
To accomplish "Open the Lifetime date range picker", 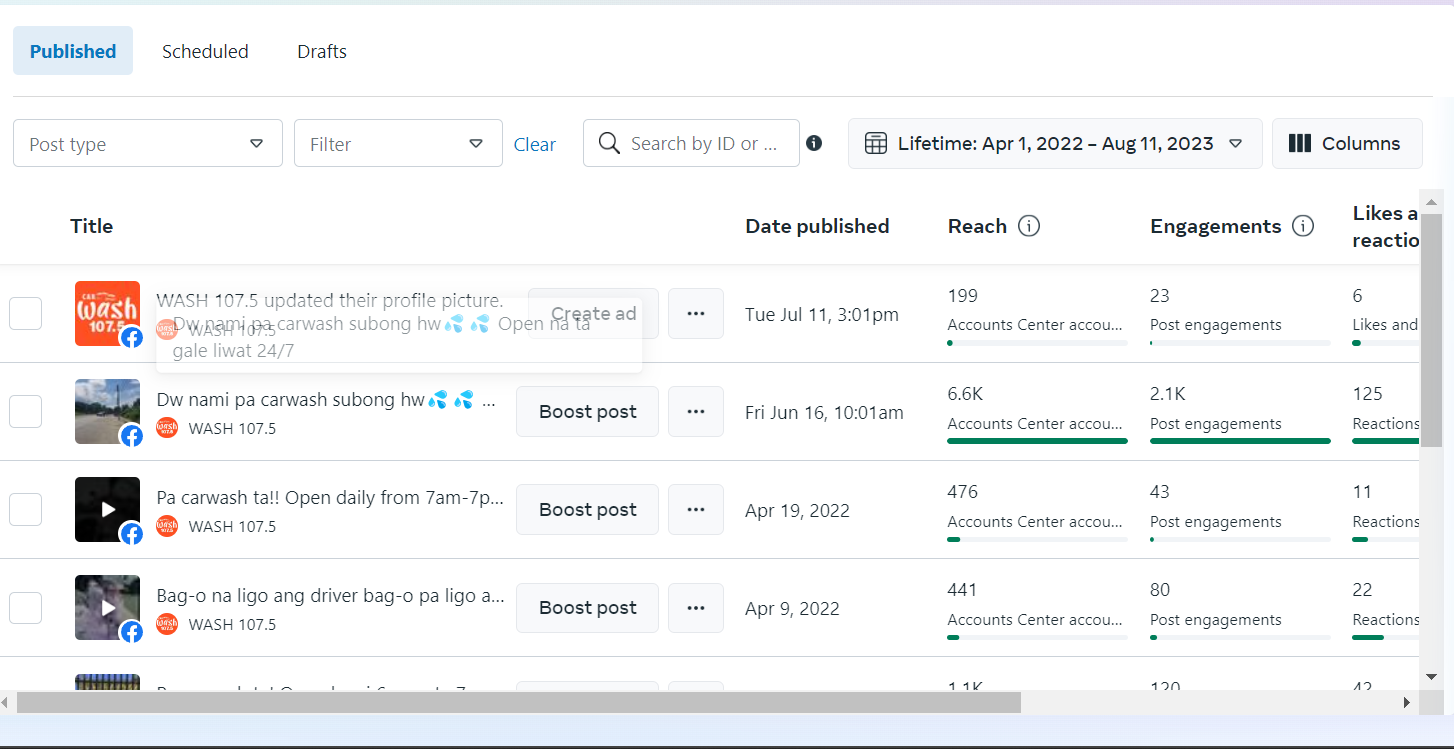I will [1055, 143].
